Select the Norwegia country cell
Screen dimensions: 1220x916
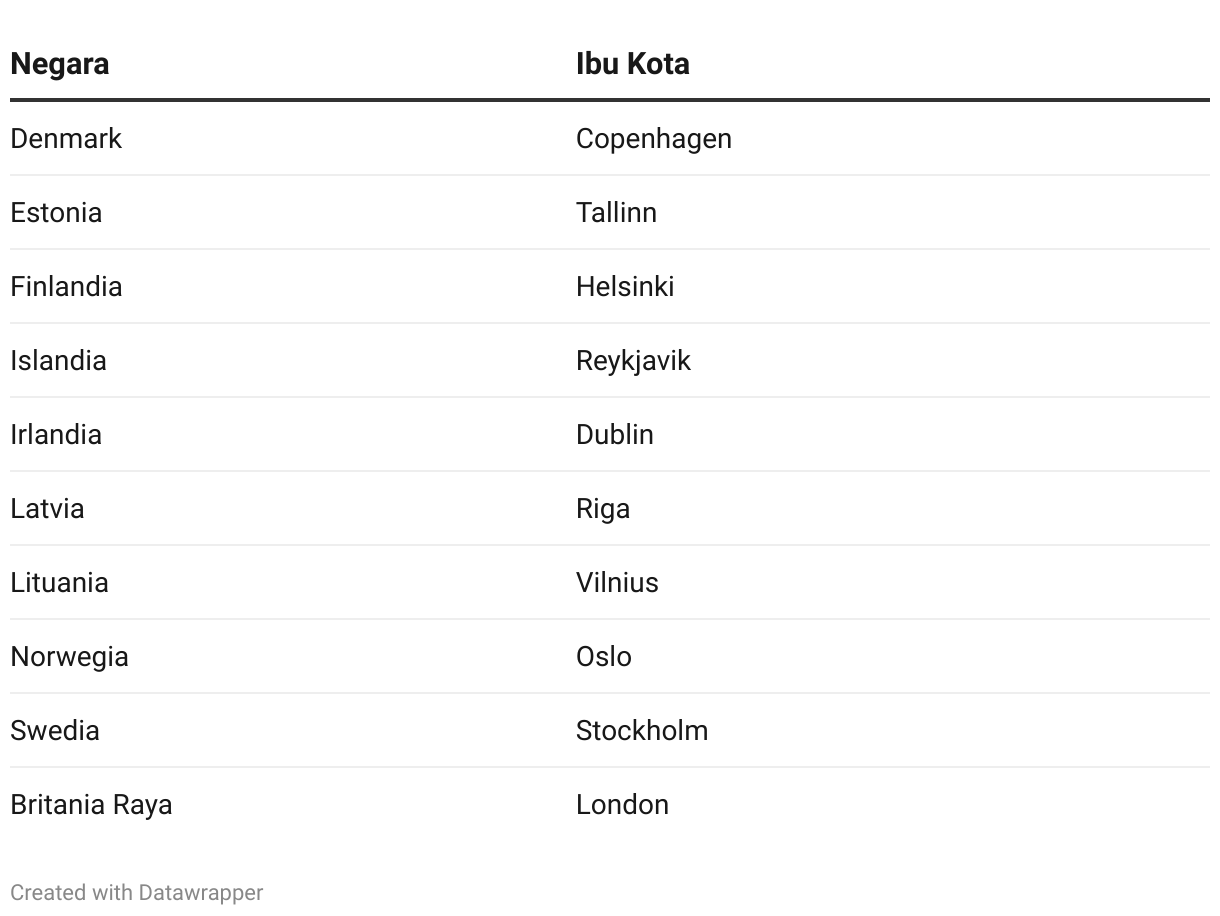tap(69, 656)
